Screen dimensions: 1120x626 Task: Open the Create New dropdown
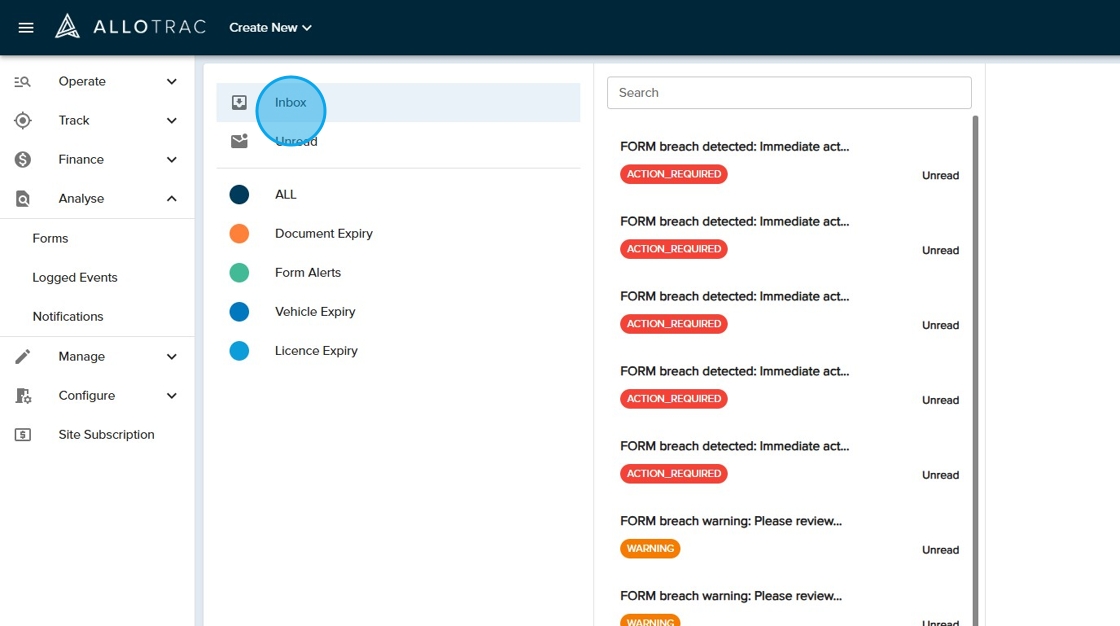click(270, 28)
